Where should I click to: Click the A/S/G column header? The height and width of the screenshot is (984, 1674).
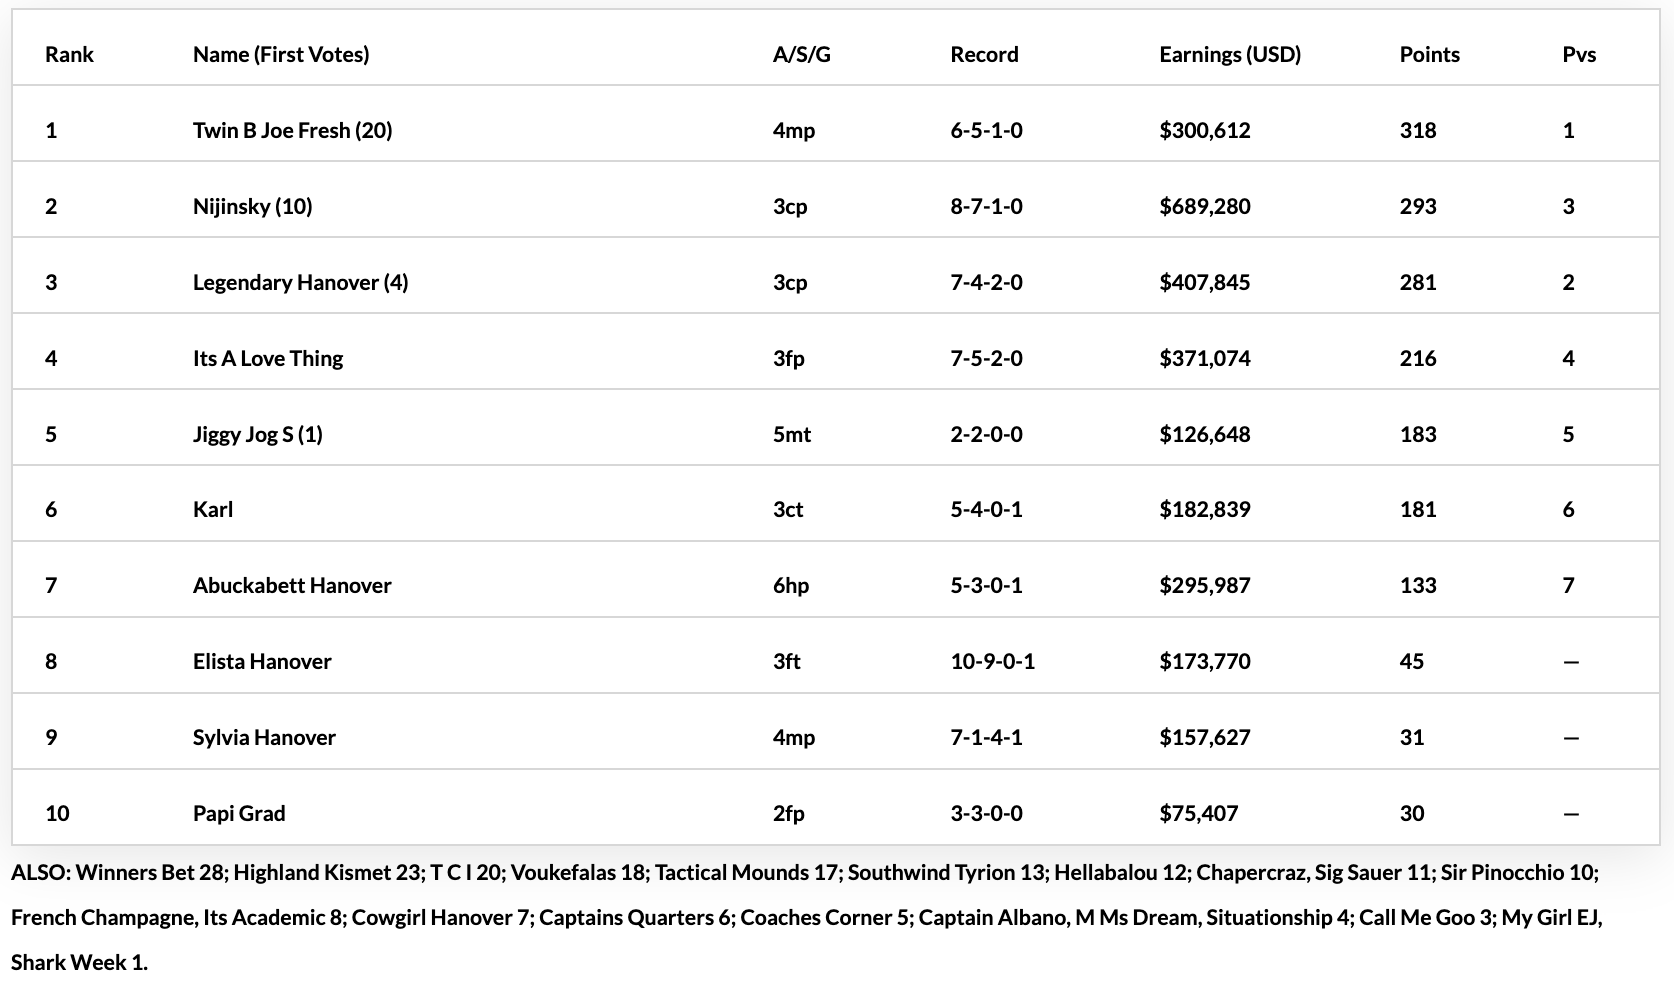[x=802, y=54]
